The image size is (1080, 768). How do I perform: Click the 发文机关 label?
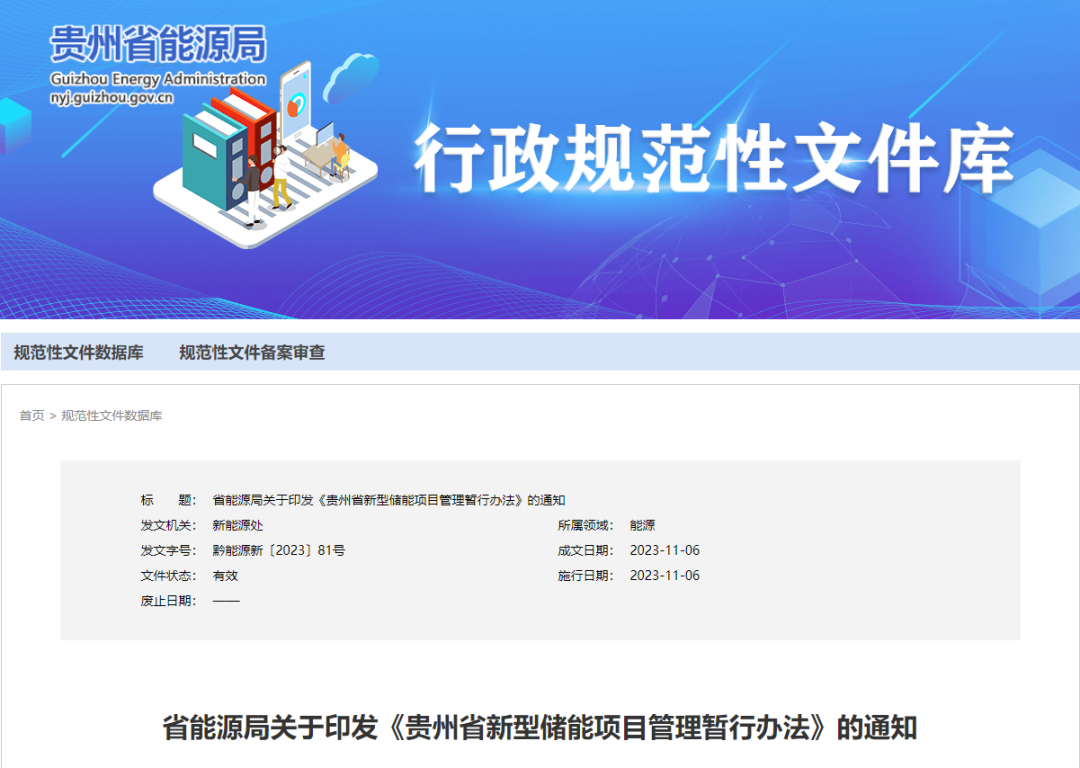[168, 526]
